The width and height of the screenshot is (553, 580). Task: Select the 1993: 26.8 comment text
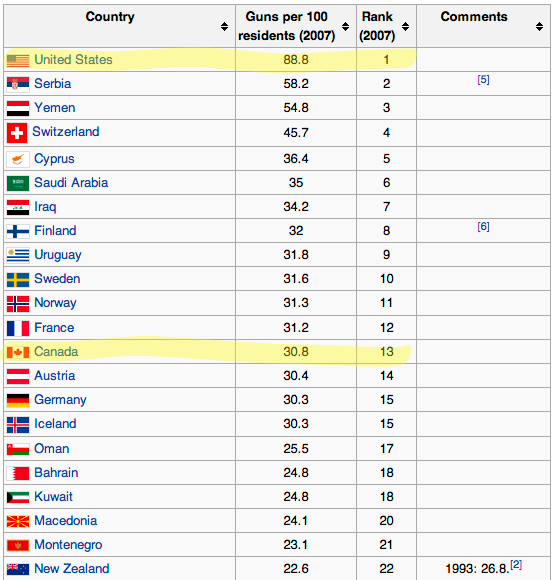click(x=477, y=569)
